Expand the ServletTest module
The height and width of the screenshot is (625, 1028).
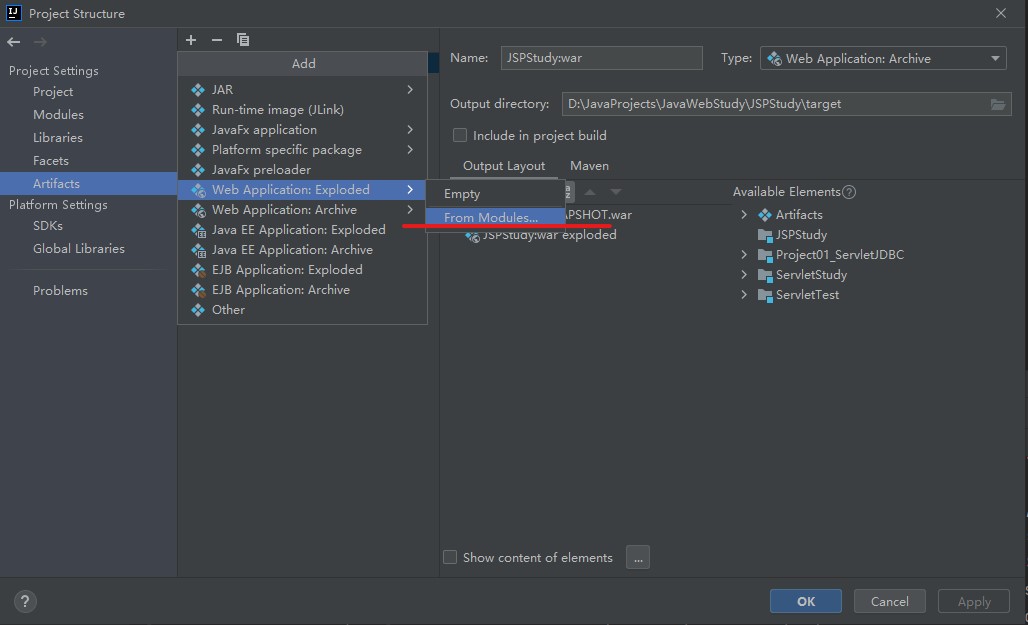click(744, 295)
